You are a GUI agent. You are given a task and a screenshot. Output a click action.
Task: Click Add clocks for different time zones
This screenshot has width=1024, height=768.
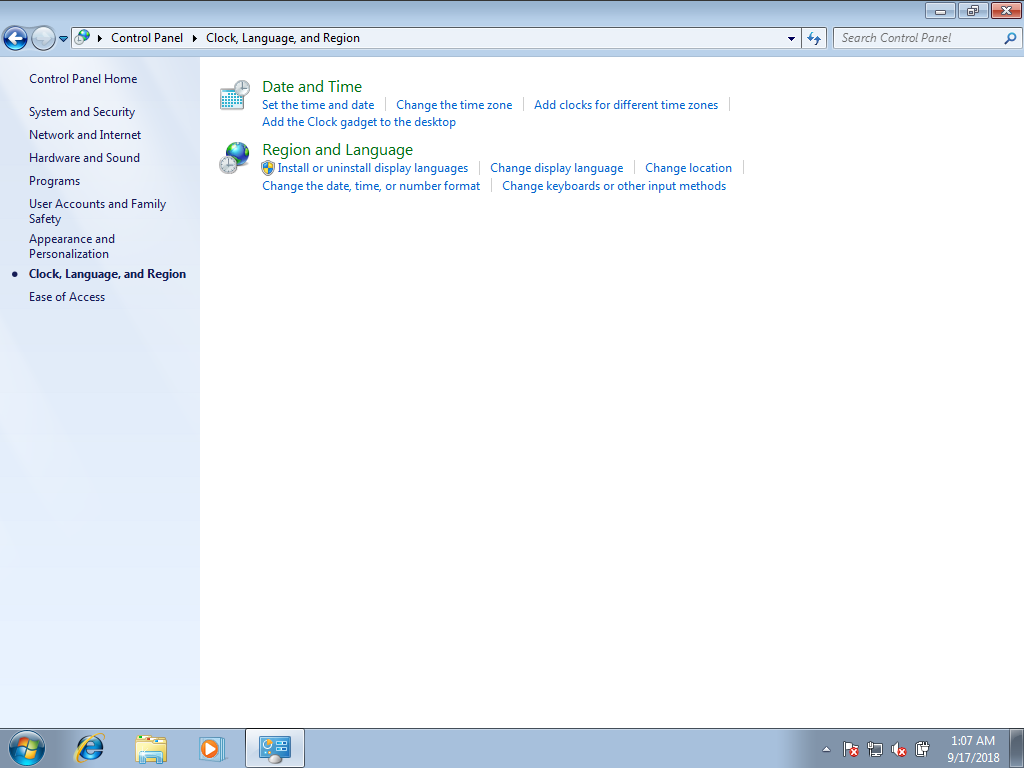[x=626, y=105]
